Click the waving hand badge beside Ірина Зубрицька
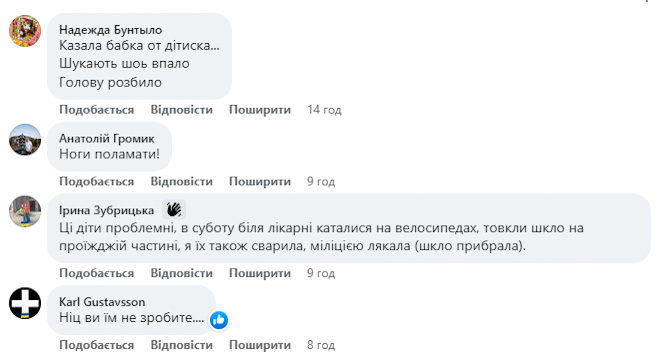 174,209
